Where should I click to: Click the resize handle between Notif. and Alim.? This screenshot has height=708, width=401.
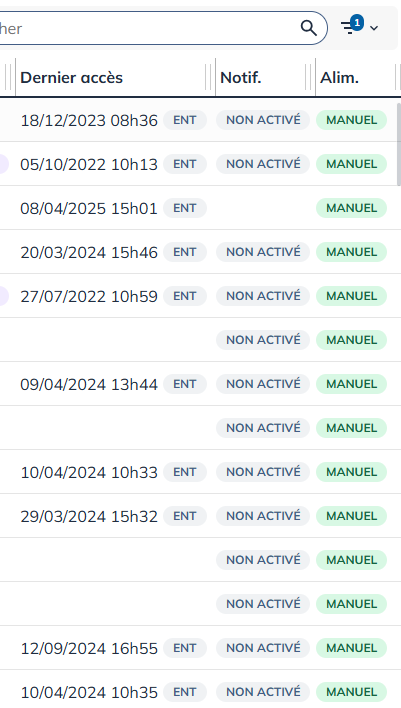308,77
